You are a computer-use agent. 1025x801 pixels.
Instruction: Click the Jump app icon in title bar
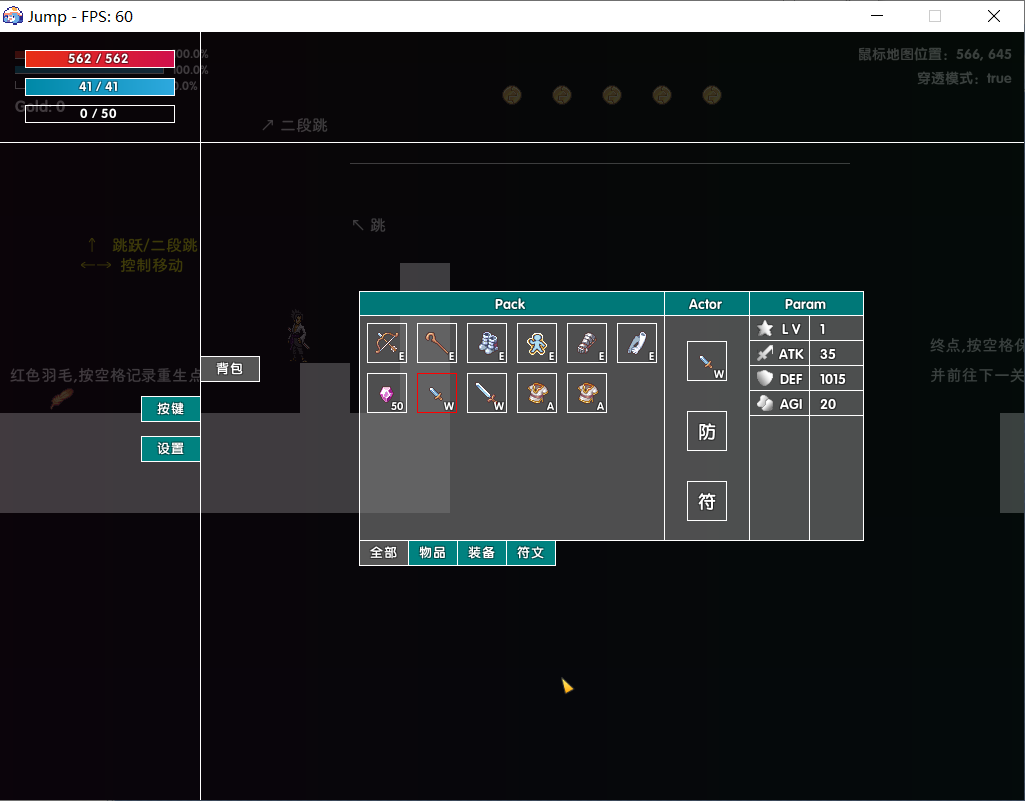(x=12, y=16)
